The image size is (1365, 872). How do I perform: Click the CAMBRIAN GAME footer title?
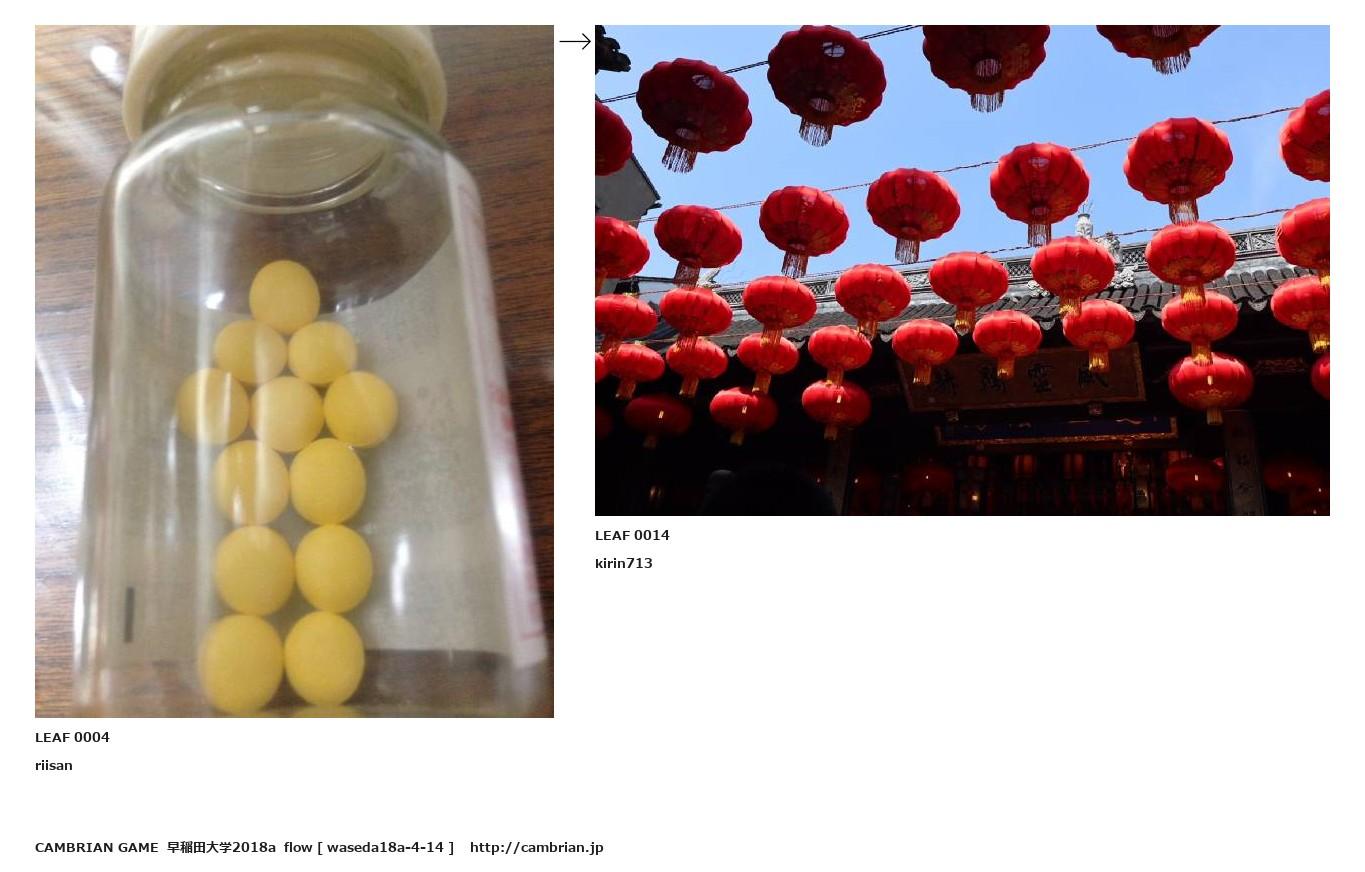tap(97, 847)
